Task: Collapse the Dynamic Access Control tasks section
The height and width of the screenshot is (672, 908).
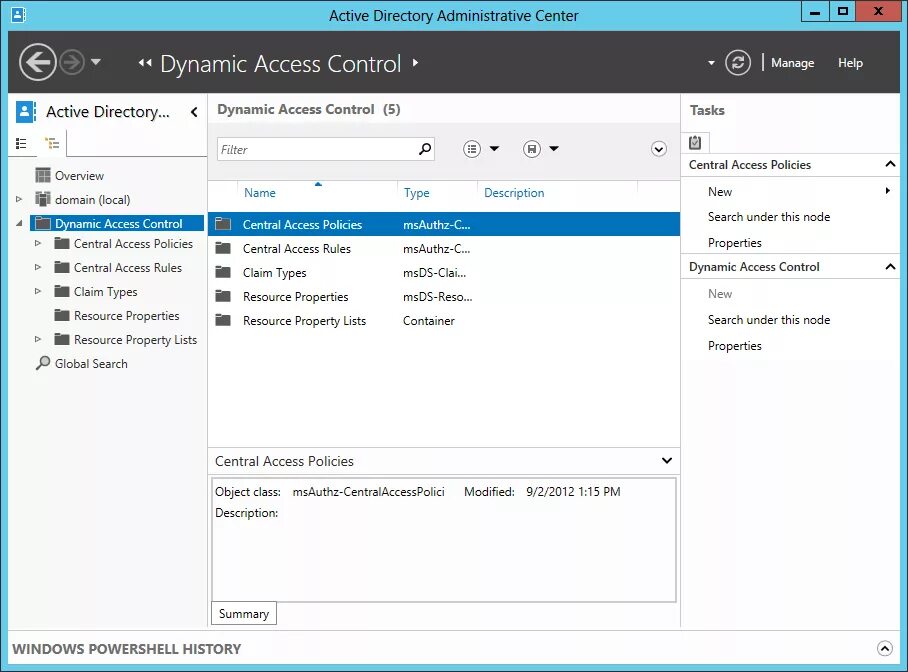Action: pos(890,266)
